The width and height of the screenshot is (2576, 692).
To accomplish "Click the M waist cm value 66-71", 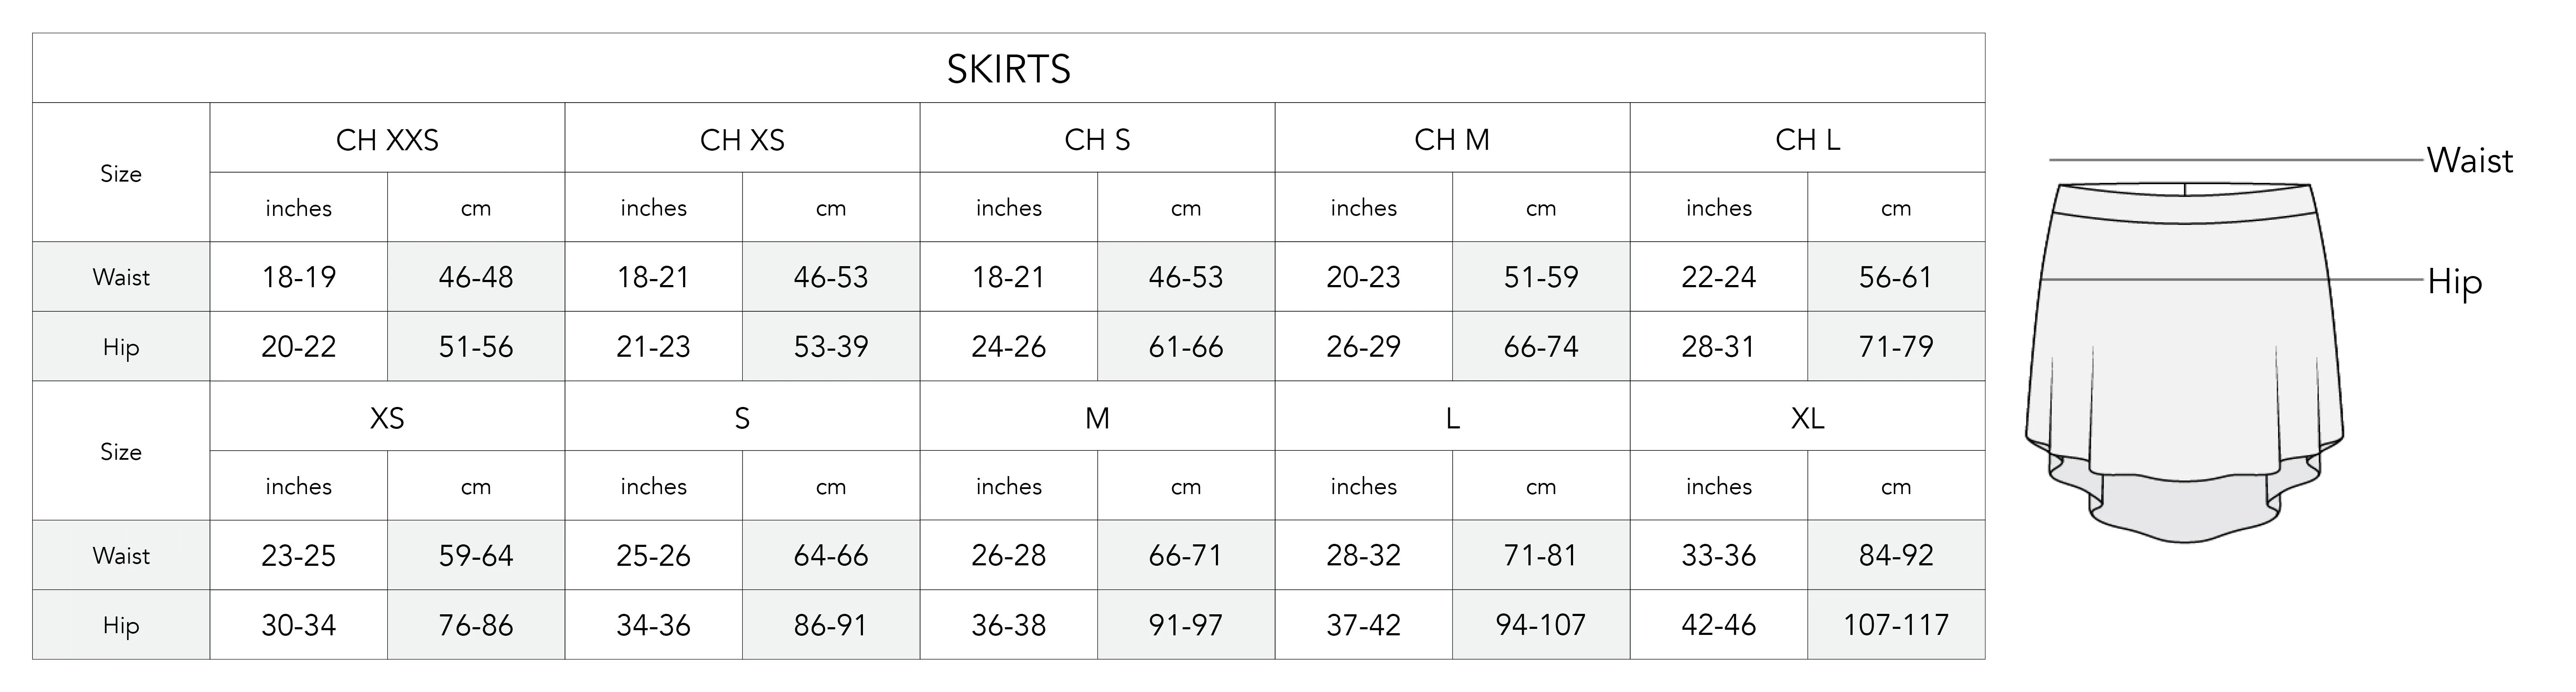I will coord(1186,555).
